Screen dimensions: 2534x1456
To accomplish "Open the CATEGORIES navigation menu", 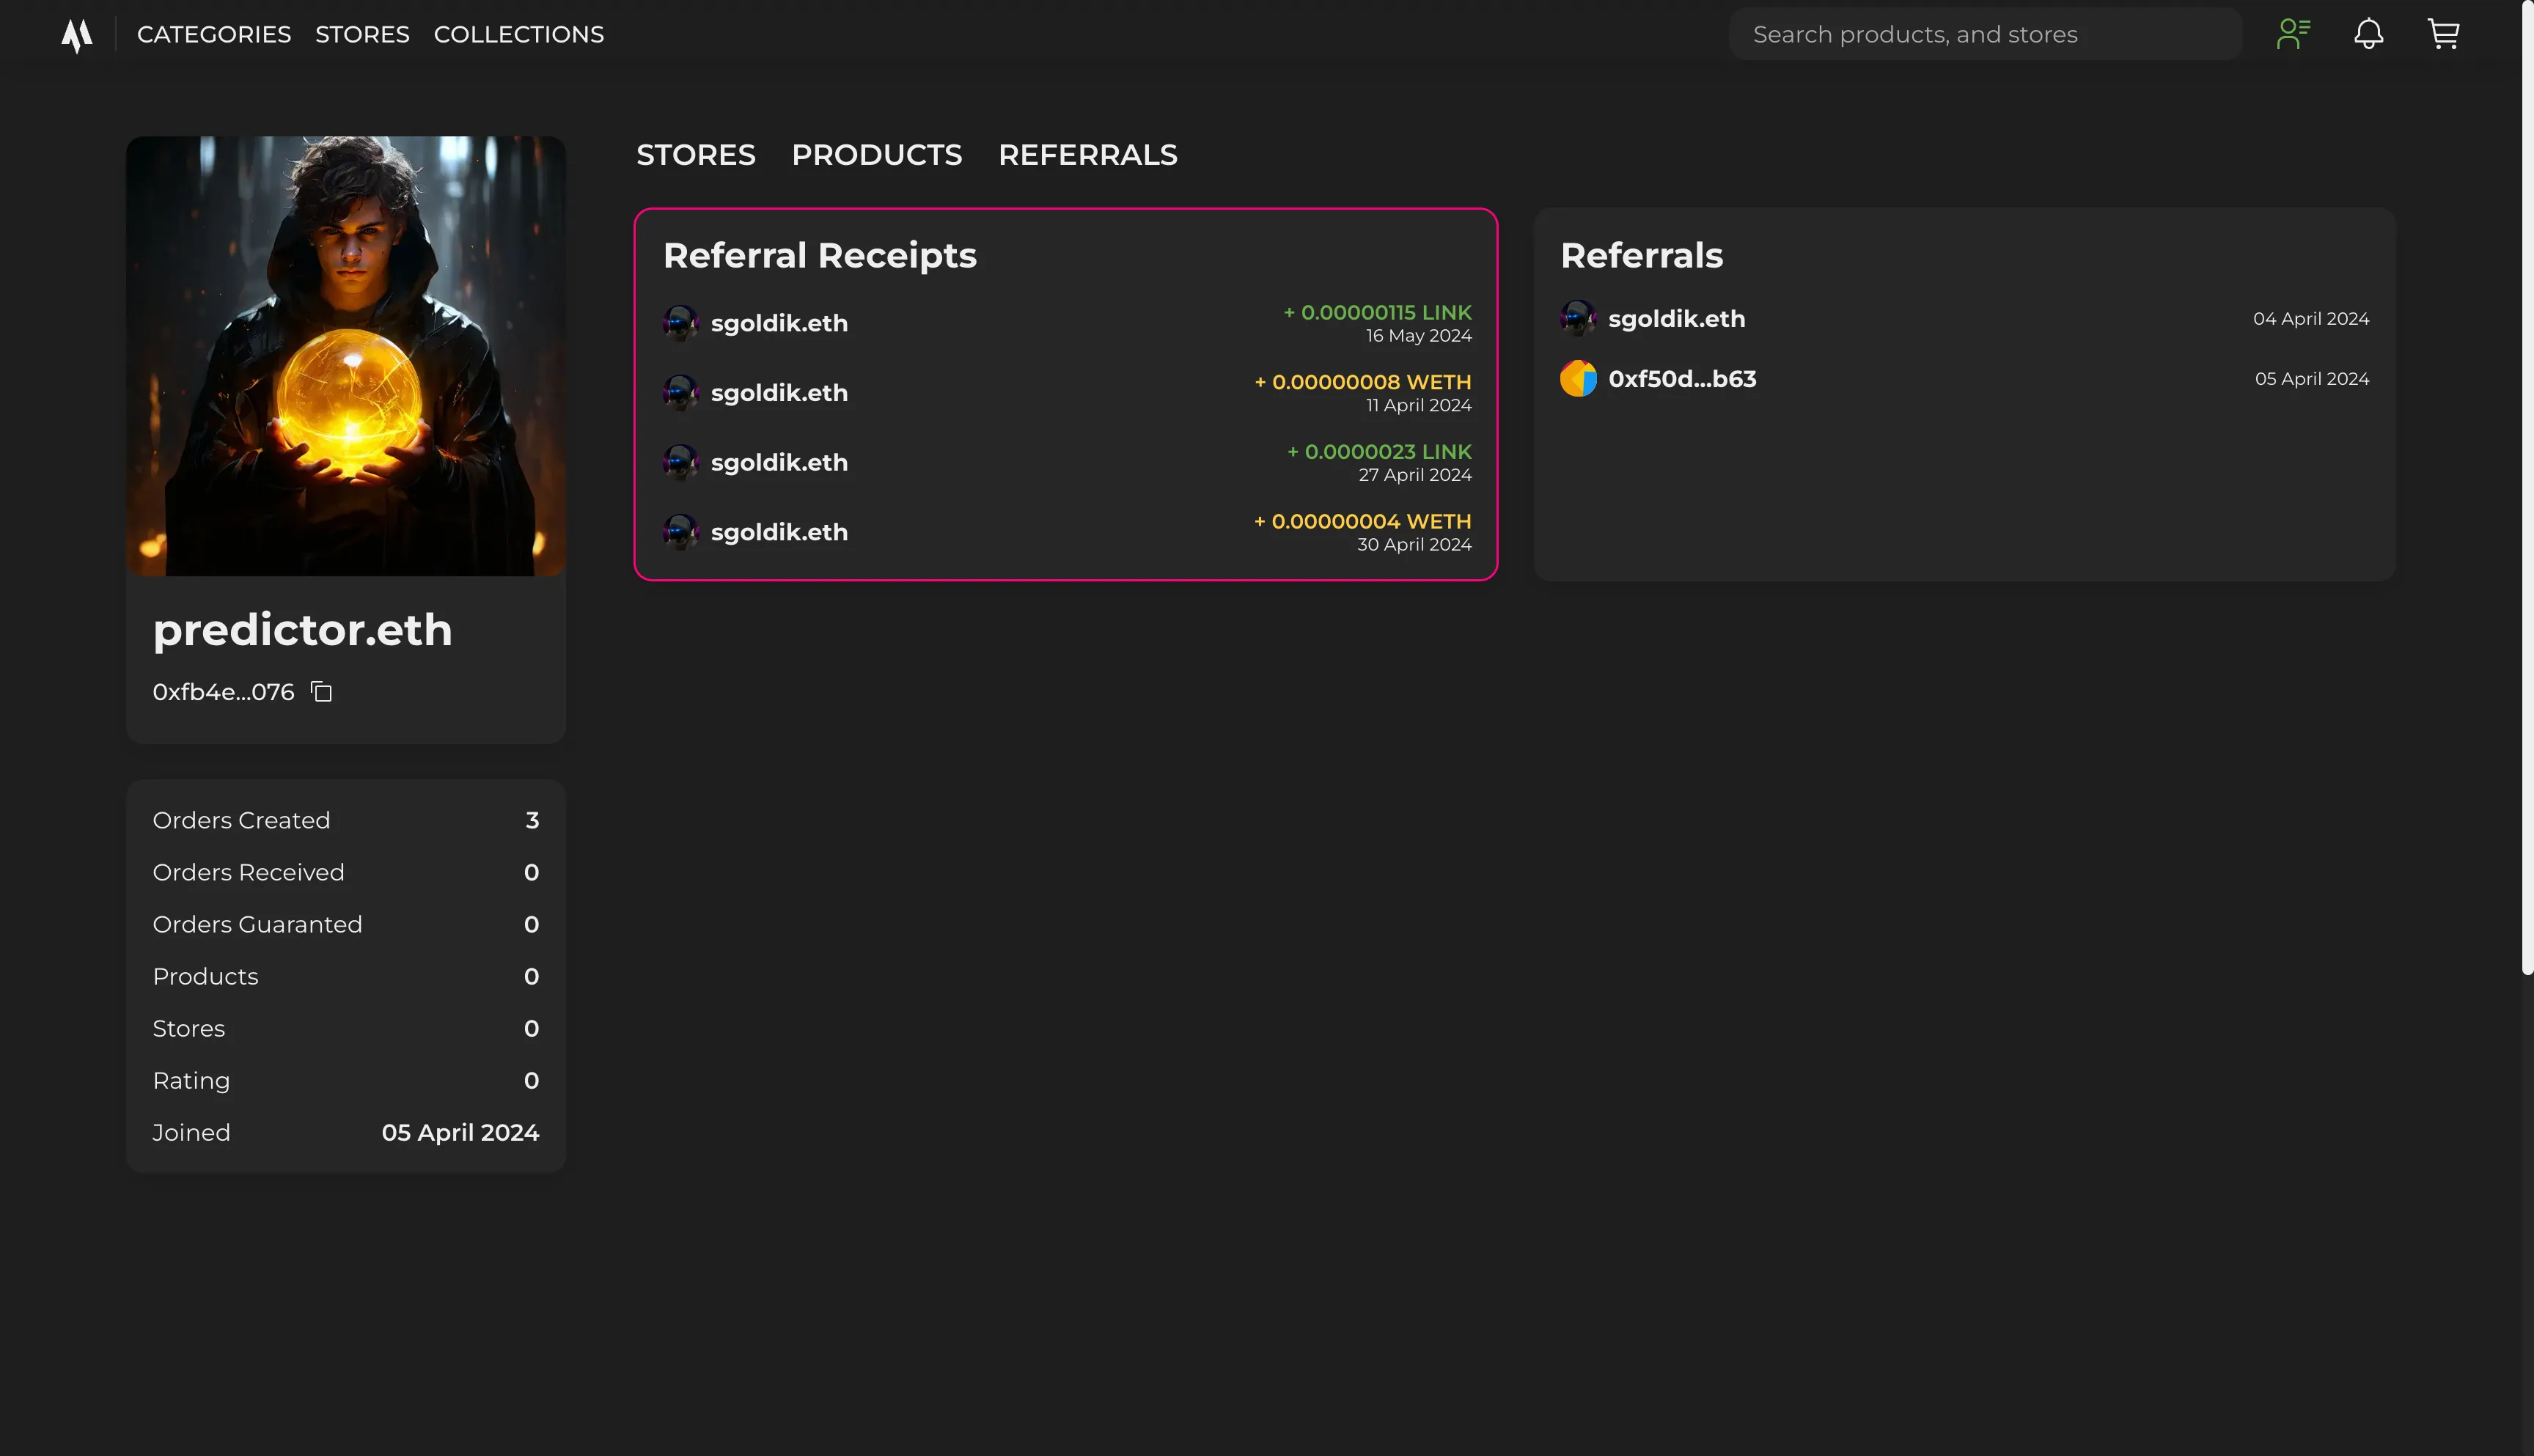I will point(213,33).
